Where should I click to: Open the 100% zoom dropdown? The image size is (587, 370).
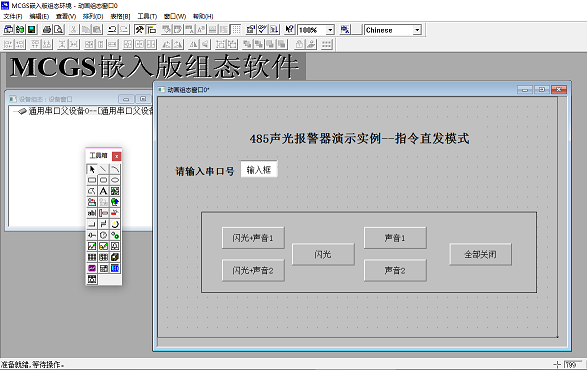pyautogui.click(x=330, y=30)
